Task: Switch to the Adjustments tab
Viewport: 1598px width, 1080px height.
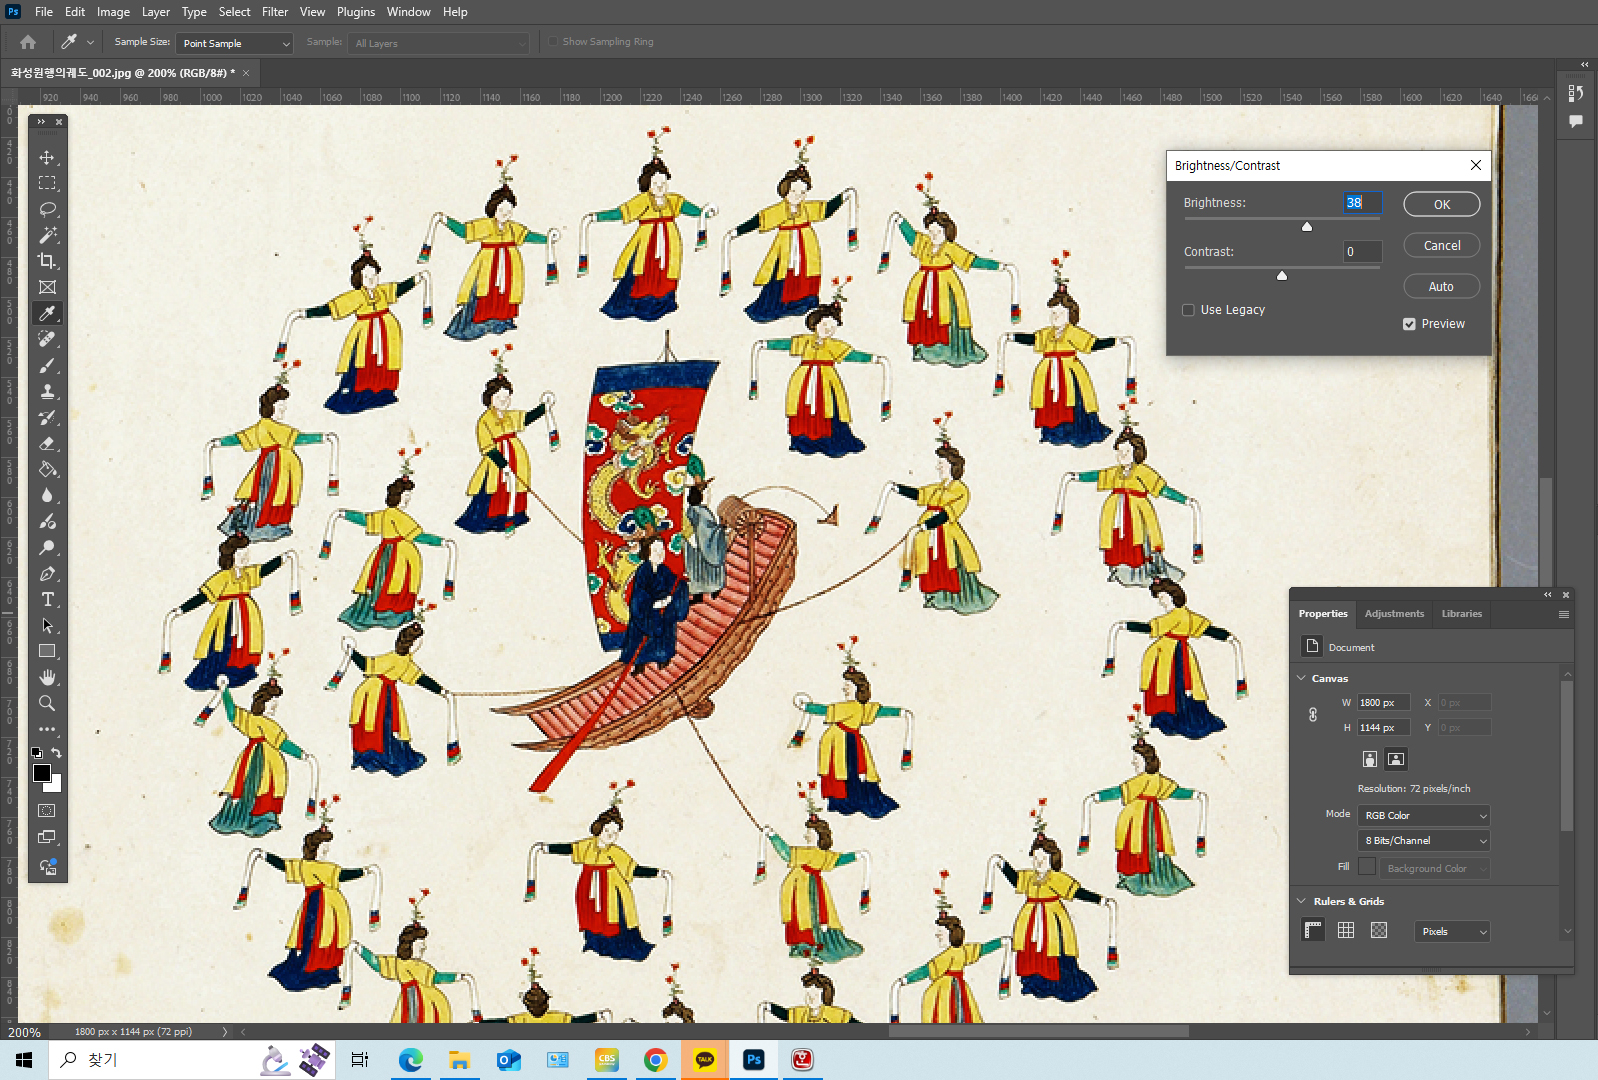Action: (x=1394, y=614)
